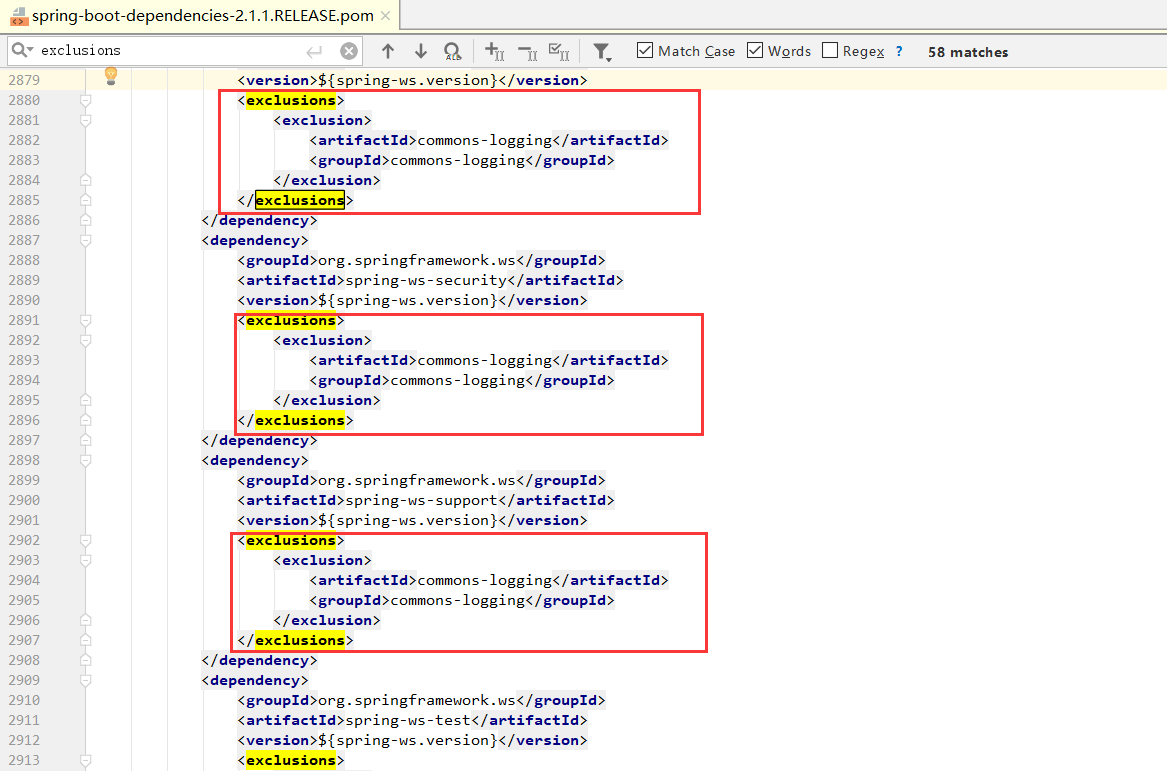
Task: Collapse the exclusions block at line 2913
Action: (86, 761)
